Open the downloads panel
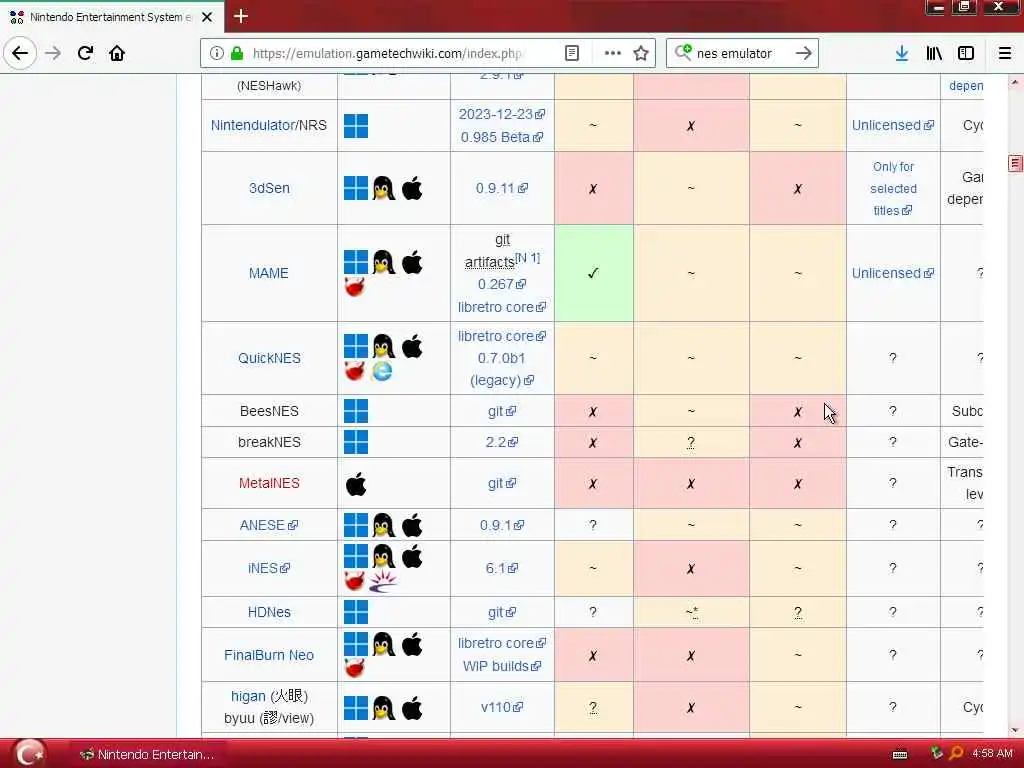 902,53
